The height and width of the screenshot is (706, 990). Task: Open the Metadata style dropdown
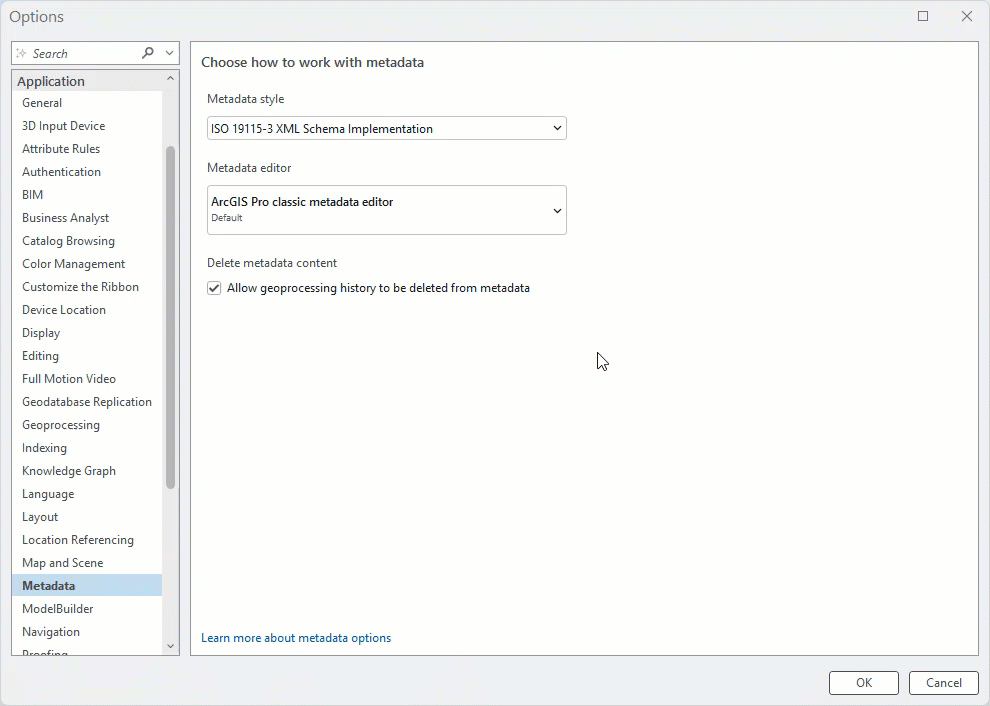pos(557,128)
